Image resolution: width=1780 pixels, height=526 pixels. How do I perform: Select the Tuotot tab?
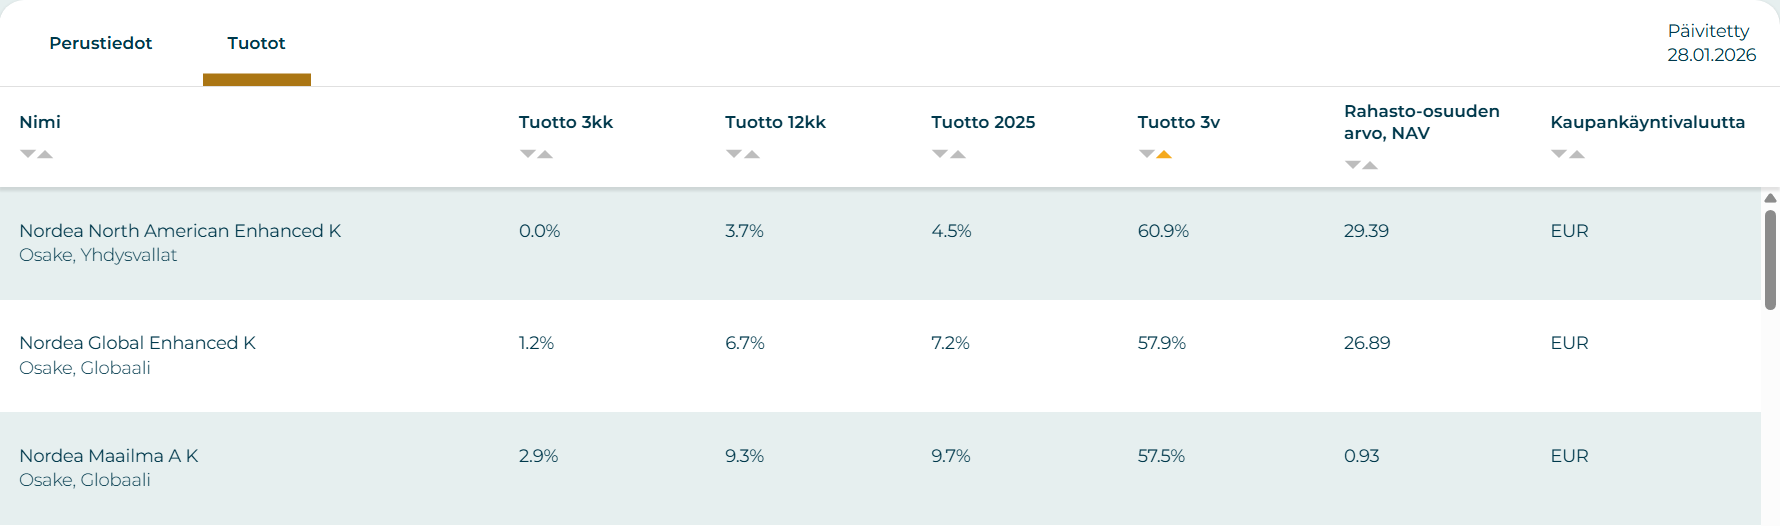(x=256, y=43)
